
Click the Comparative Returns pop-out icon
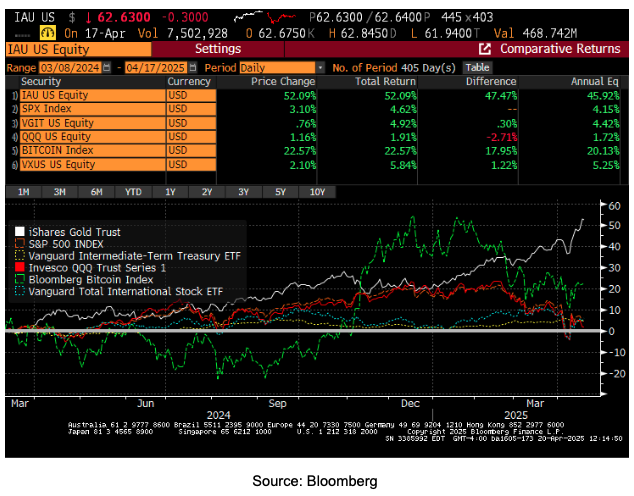tap(484, 49)
